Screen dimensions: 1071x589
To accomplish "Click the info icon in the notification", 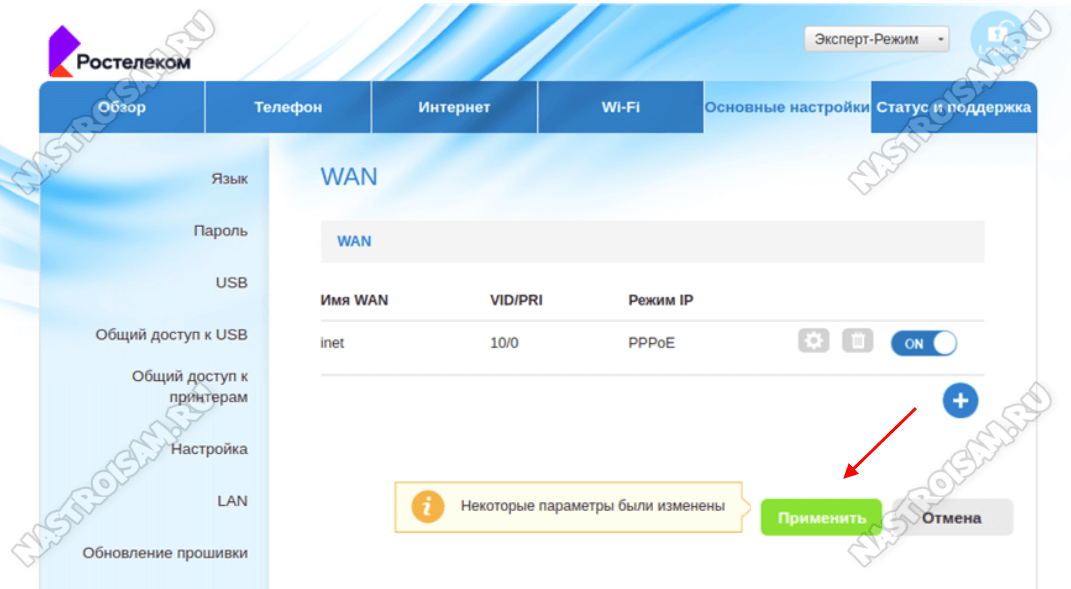I will pyautogui.click(x=427, y=507).
